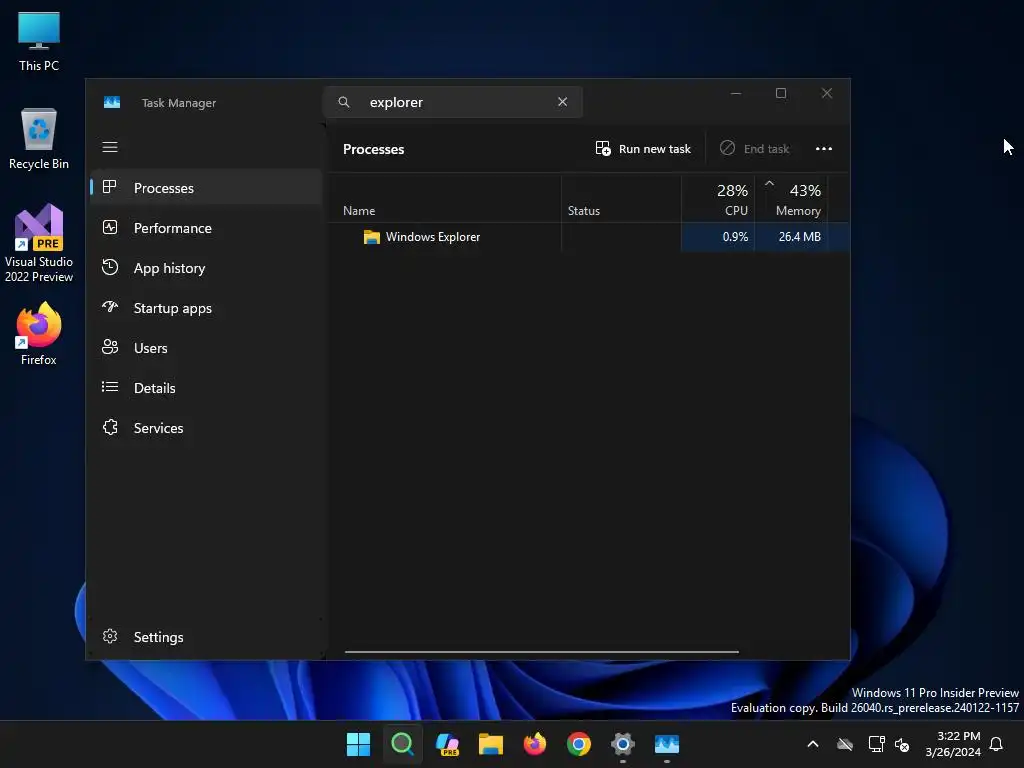Go to App history
This screenshot has height=768, width=1024.
(x=206, y=268)
